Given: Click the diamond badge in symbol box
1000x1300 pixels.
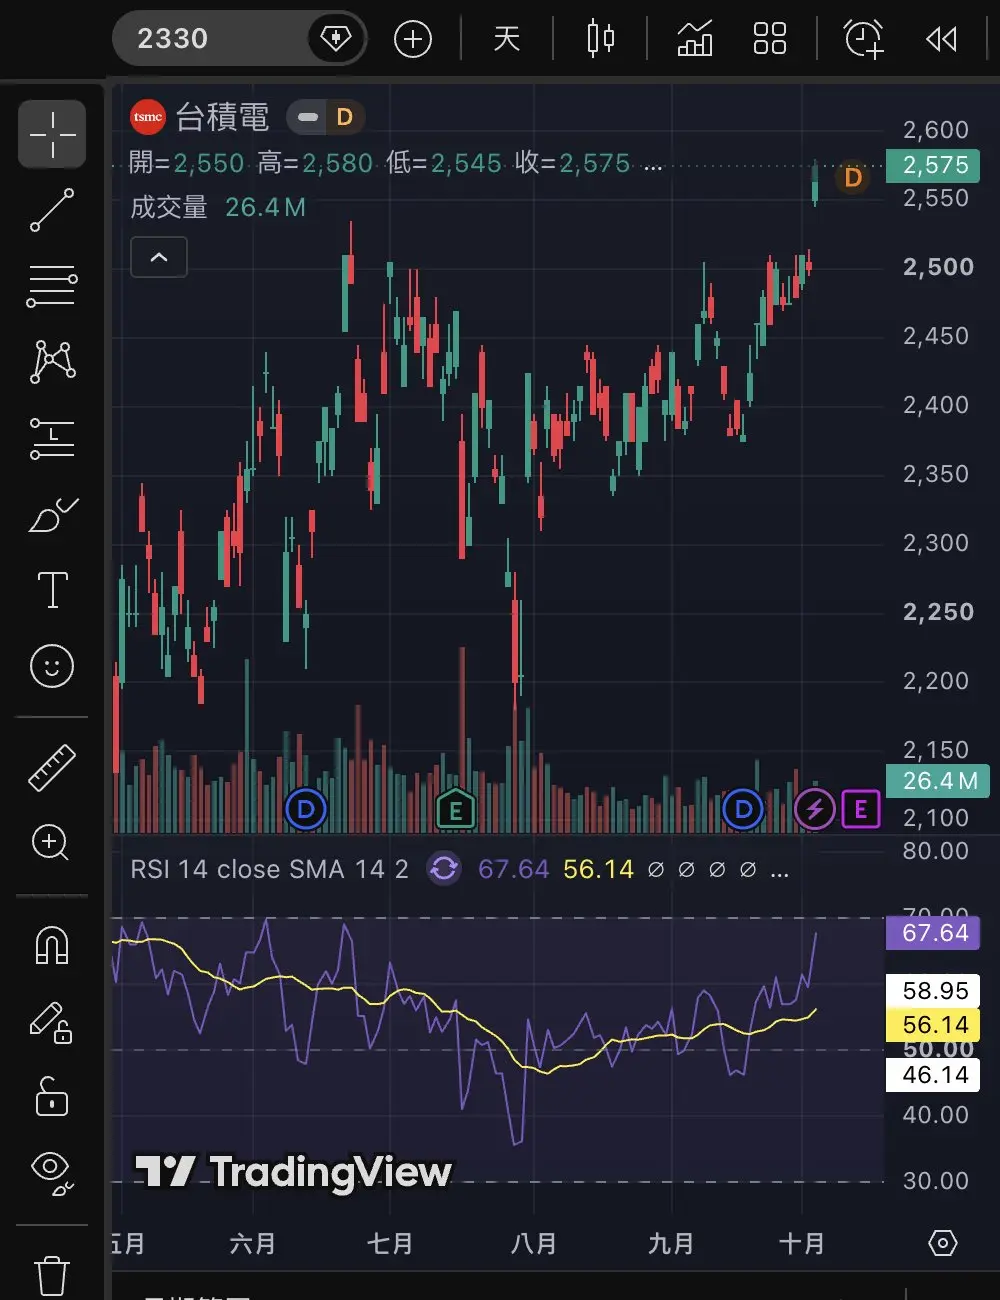Looking at the screenshot, I should point(335,39).
